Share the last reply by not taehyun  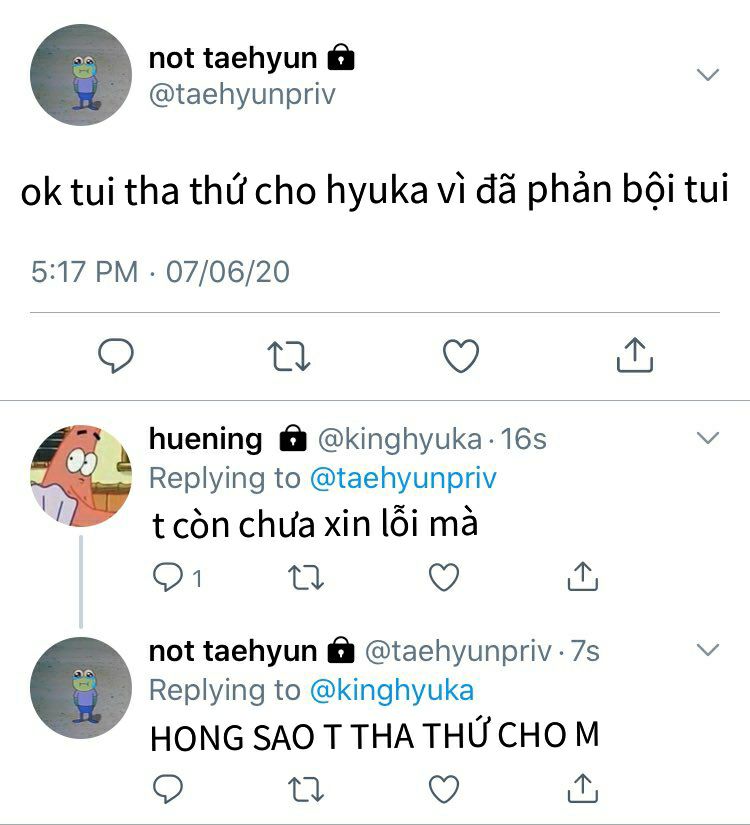click(583, 788)
